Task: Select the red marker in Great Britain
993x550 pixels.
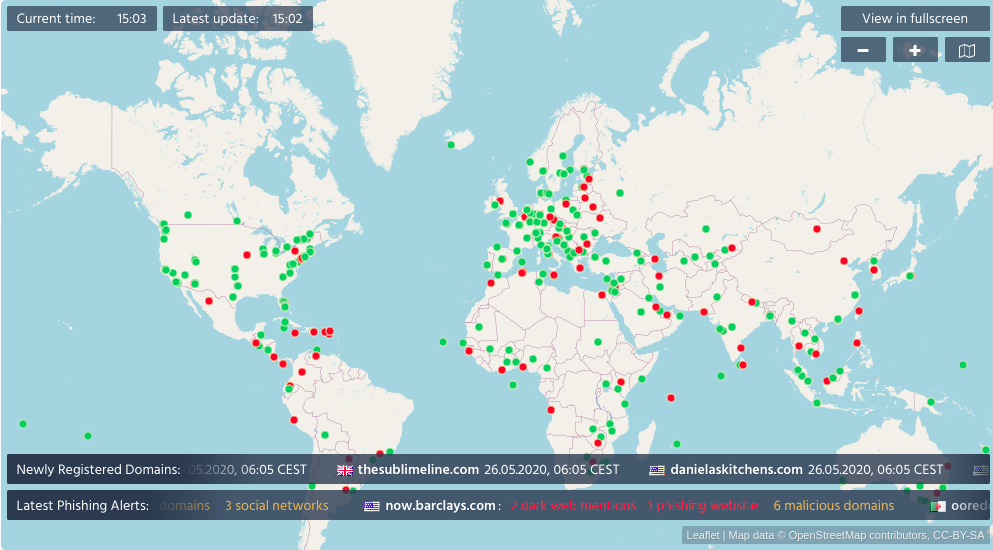Action: pos(500,201)
